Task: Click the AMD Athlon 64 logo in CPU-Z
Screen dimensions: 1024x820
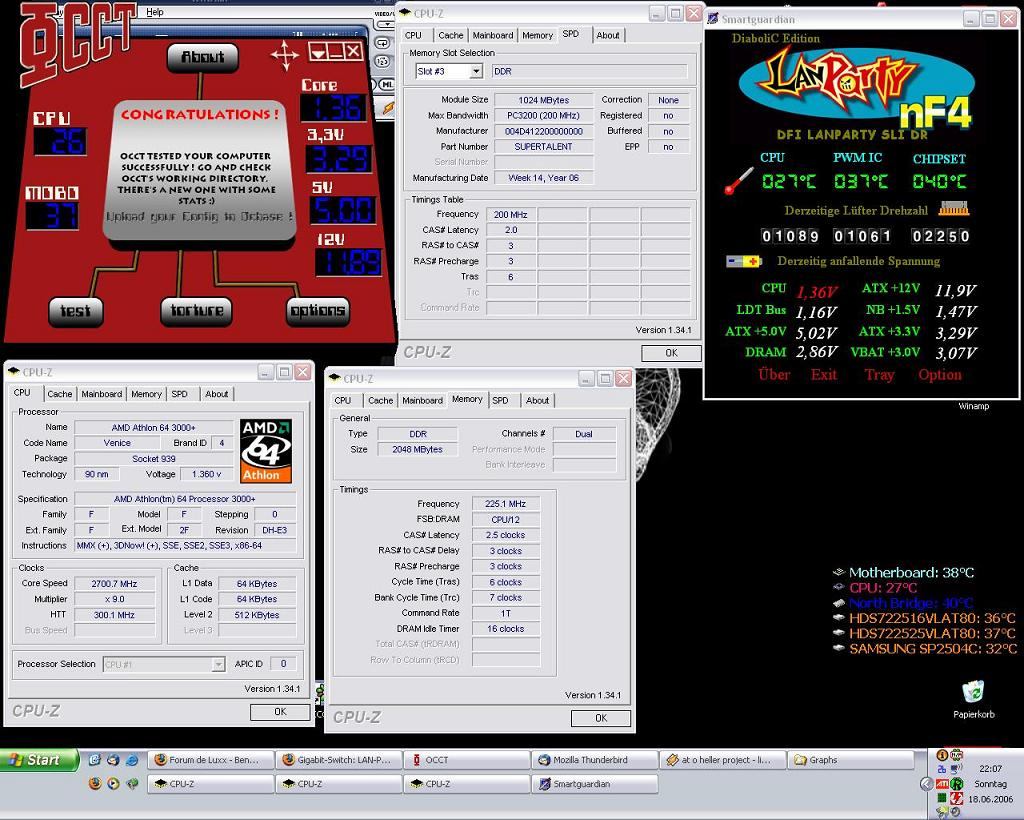Action: point(266,450)
